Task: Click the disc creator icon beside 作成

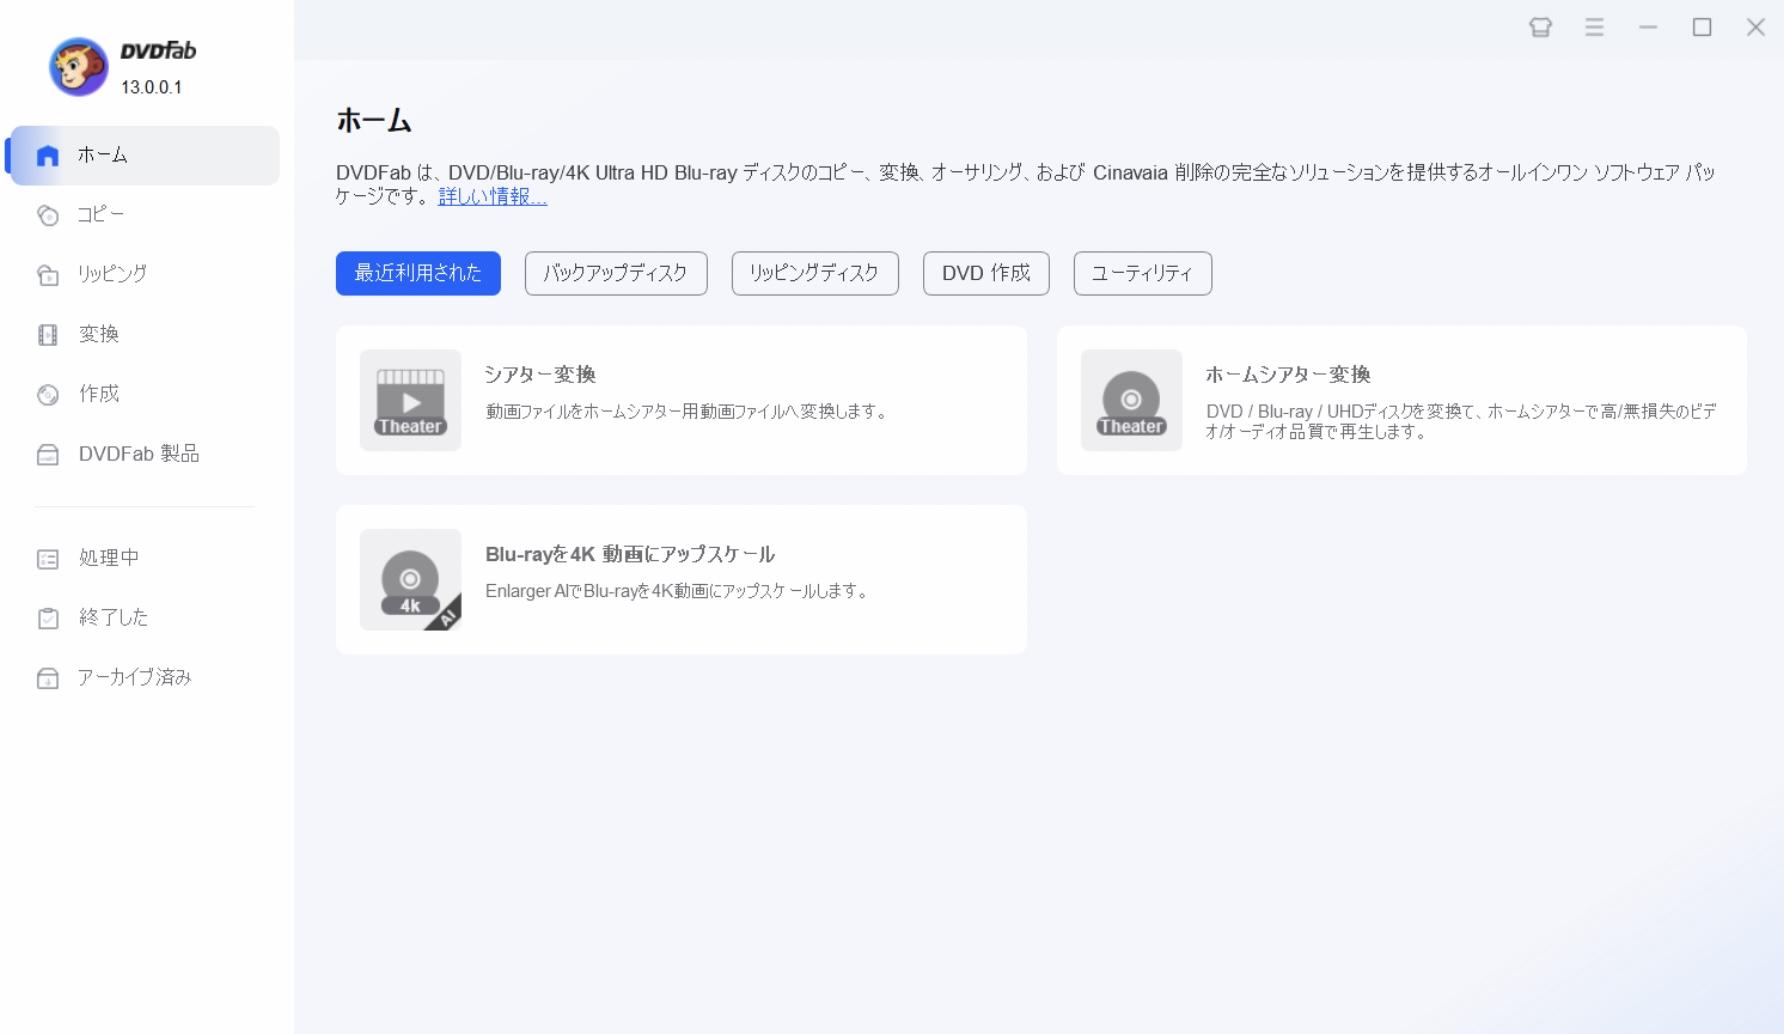Action: click(47, 395)
